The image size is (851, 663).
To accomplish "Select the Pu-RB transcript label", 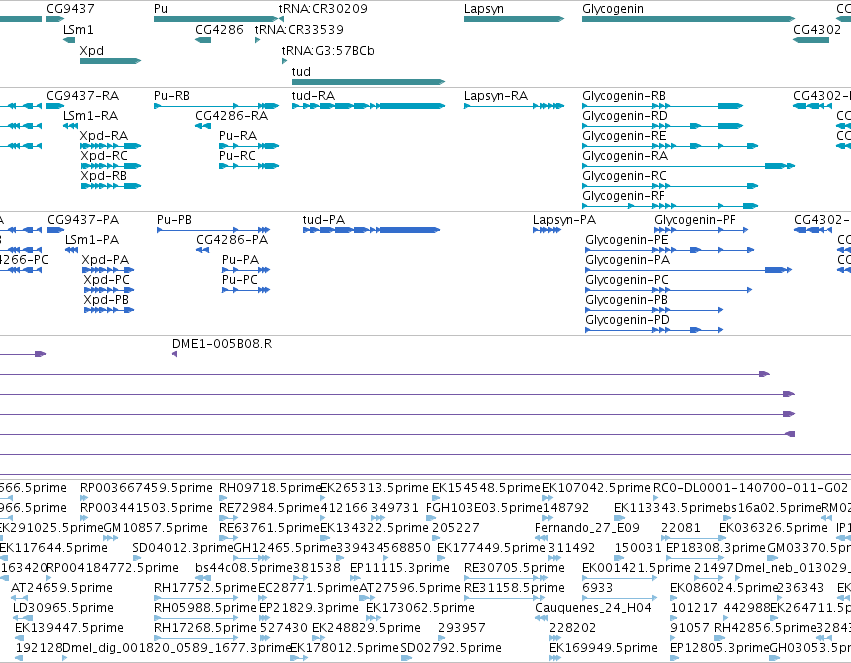I will coord(172,95).
